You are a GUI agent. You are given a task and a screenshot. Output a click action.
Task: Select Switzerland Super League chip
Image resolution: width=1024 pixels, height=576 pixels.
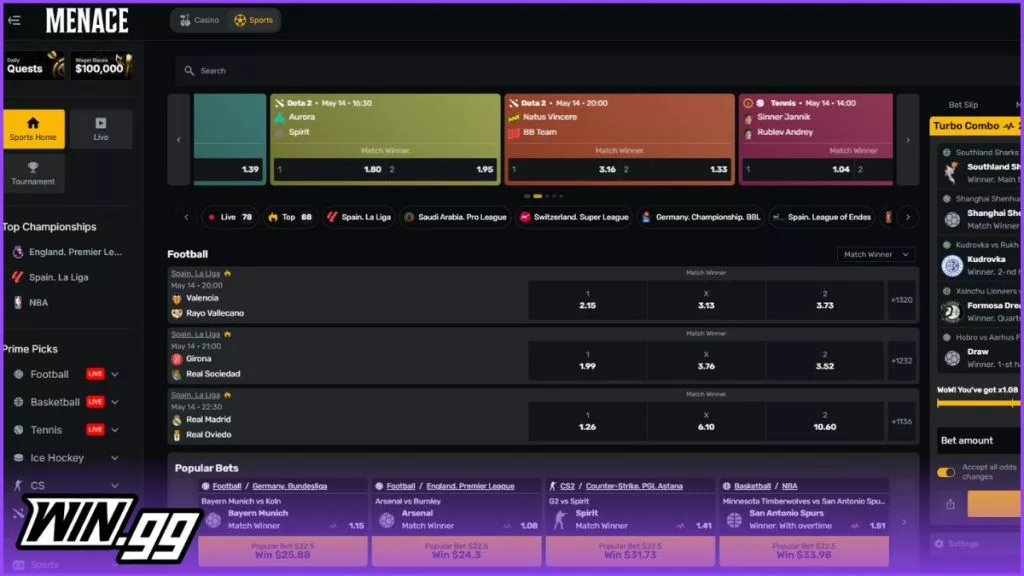pos(574,217)
